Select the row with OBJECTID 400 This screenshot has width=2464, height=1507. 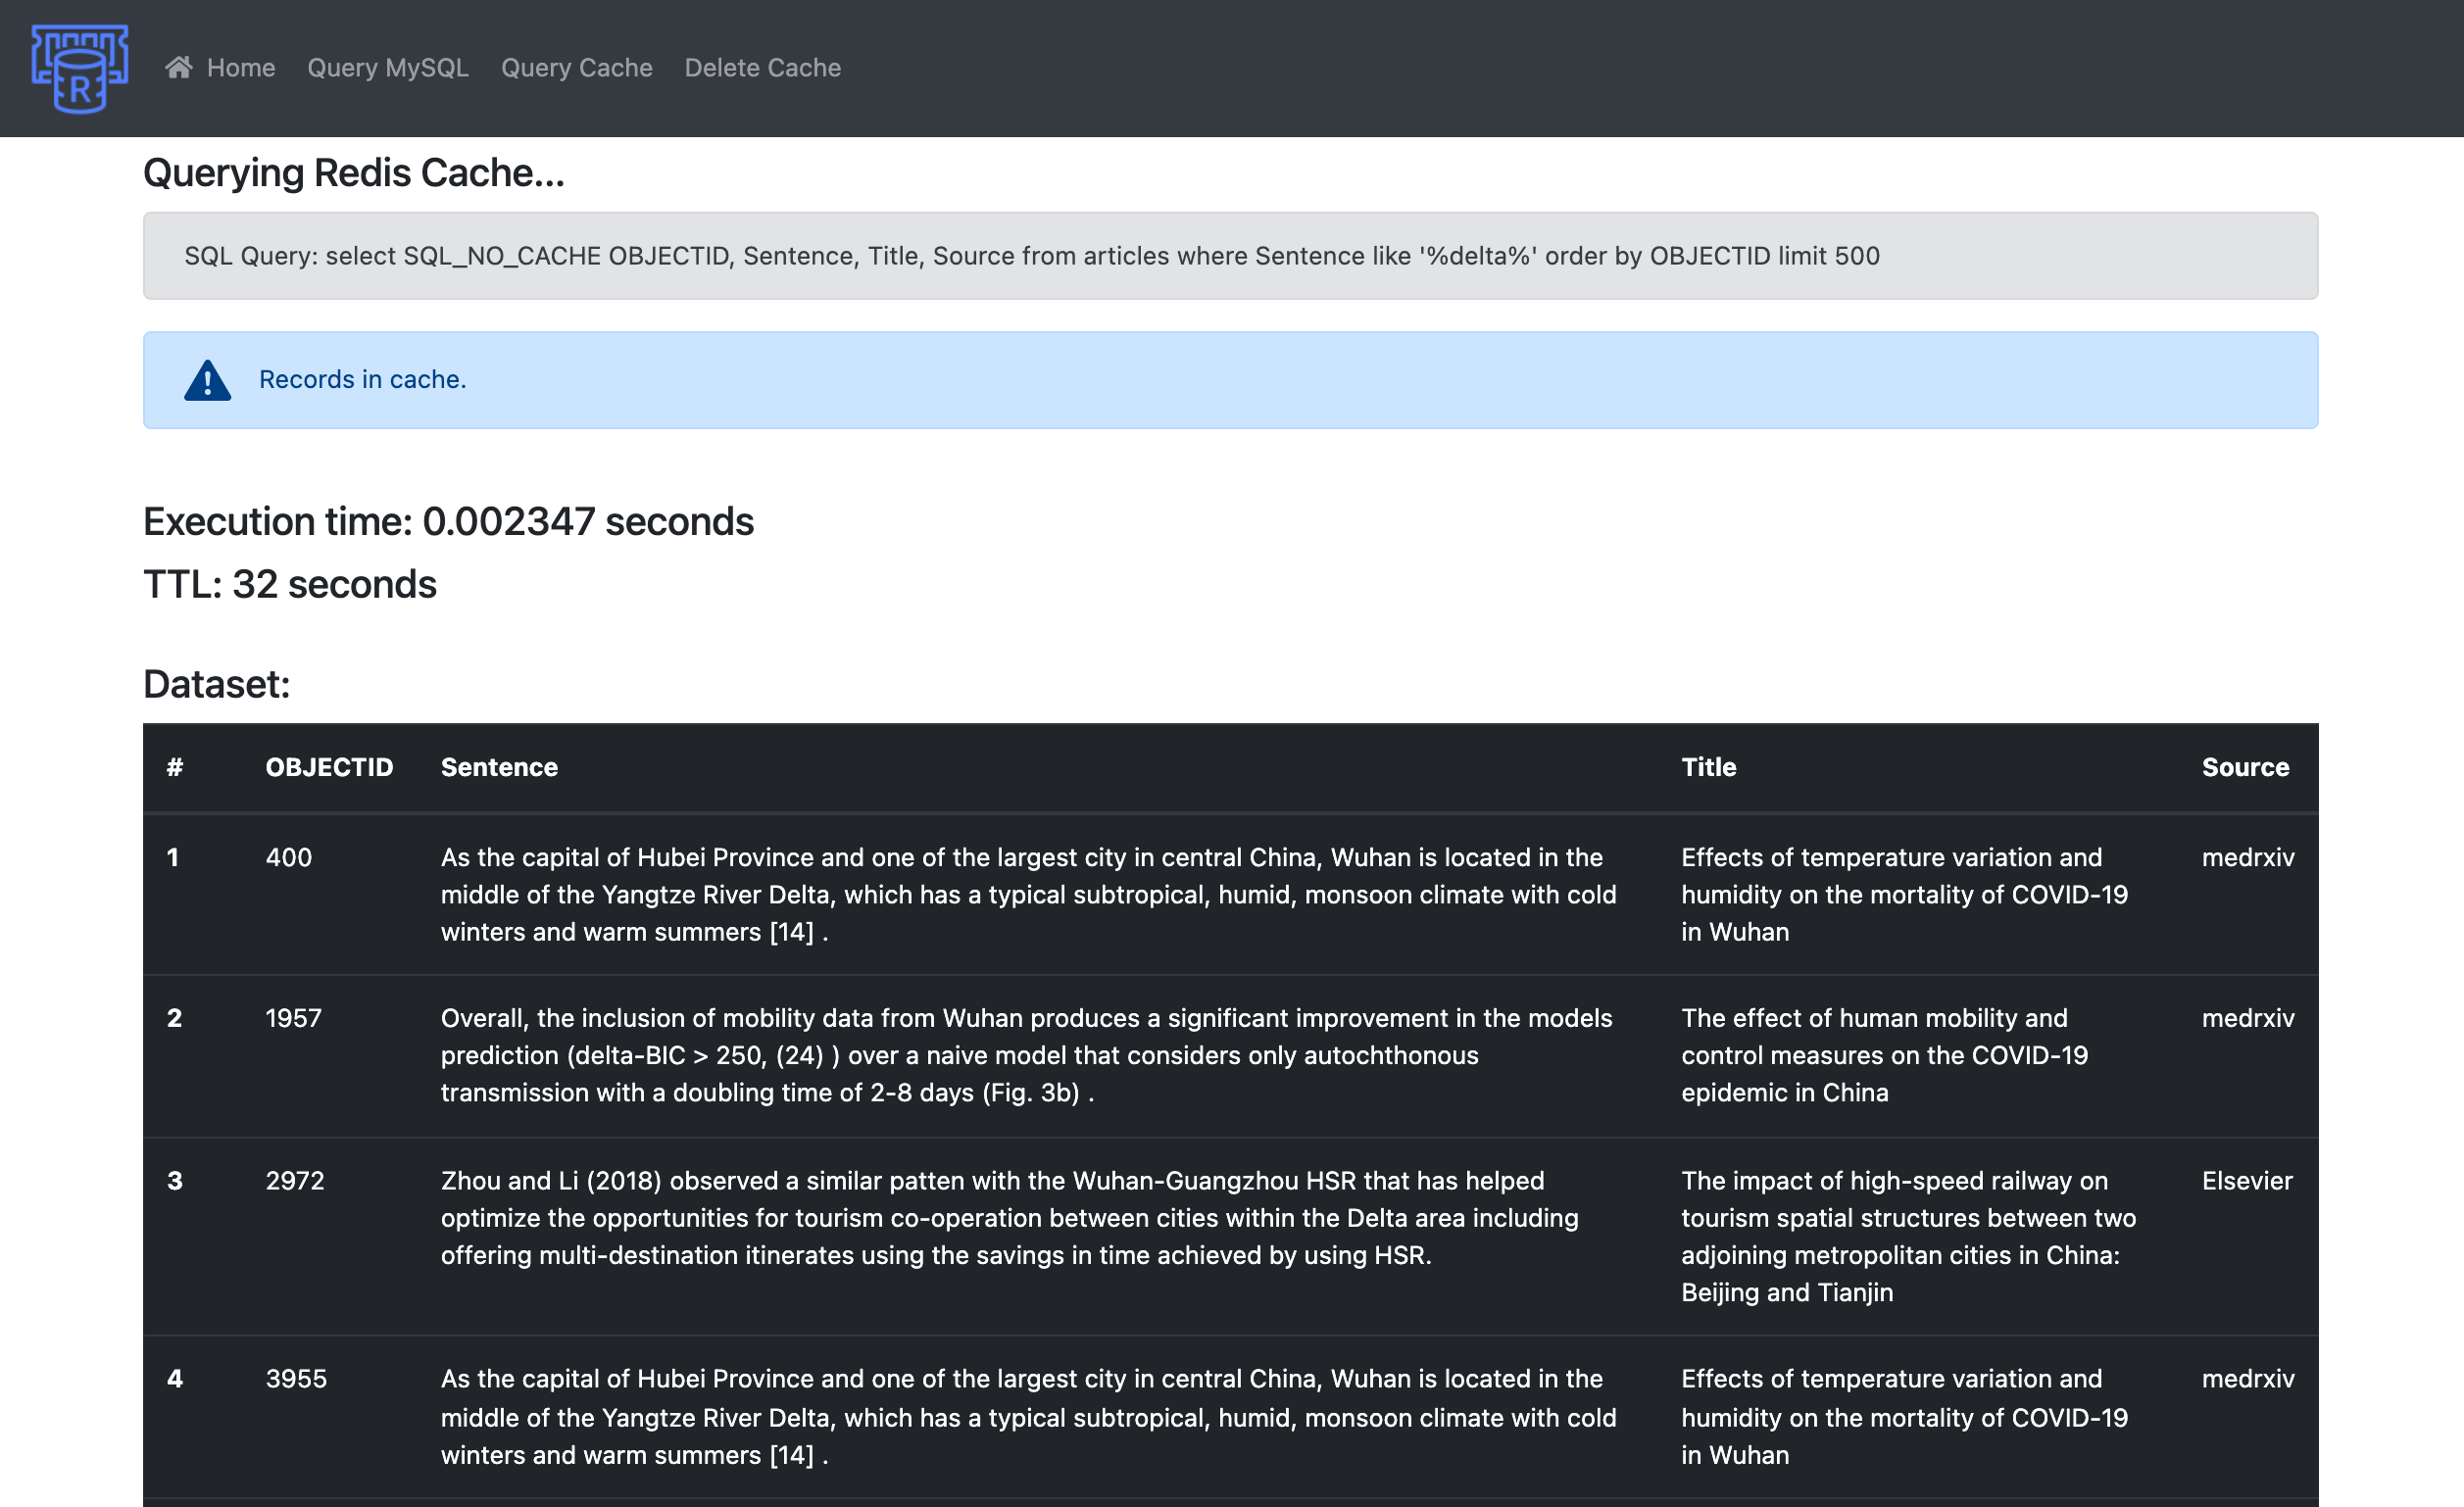pos(288,858)
